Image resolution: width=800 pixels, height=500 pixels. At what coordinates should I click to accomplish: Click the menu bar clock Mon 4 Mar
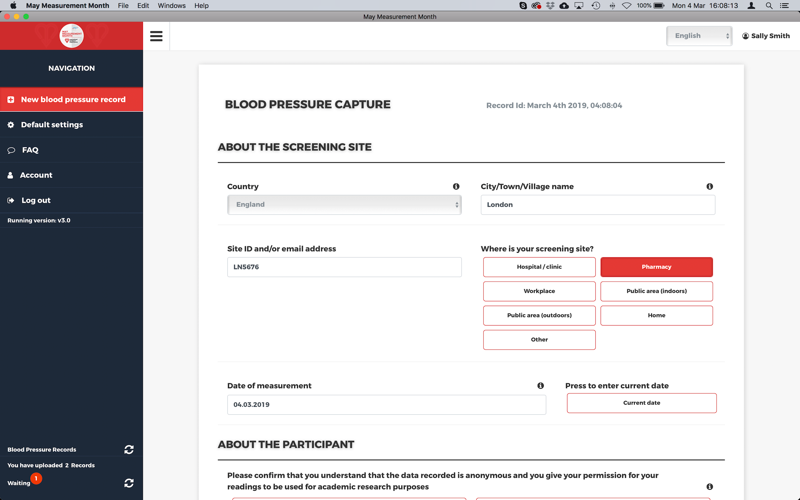(705, 6)
